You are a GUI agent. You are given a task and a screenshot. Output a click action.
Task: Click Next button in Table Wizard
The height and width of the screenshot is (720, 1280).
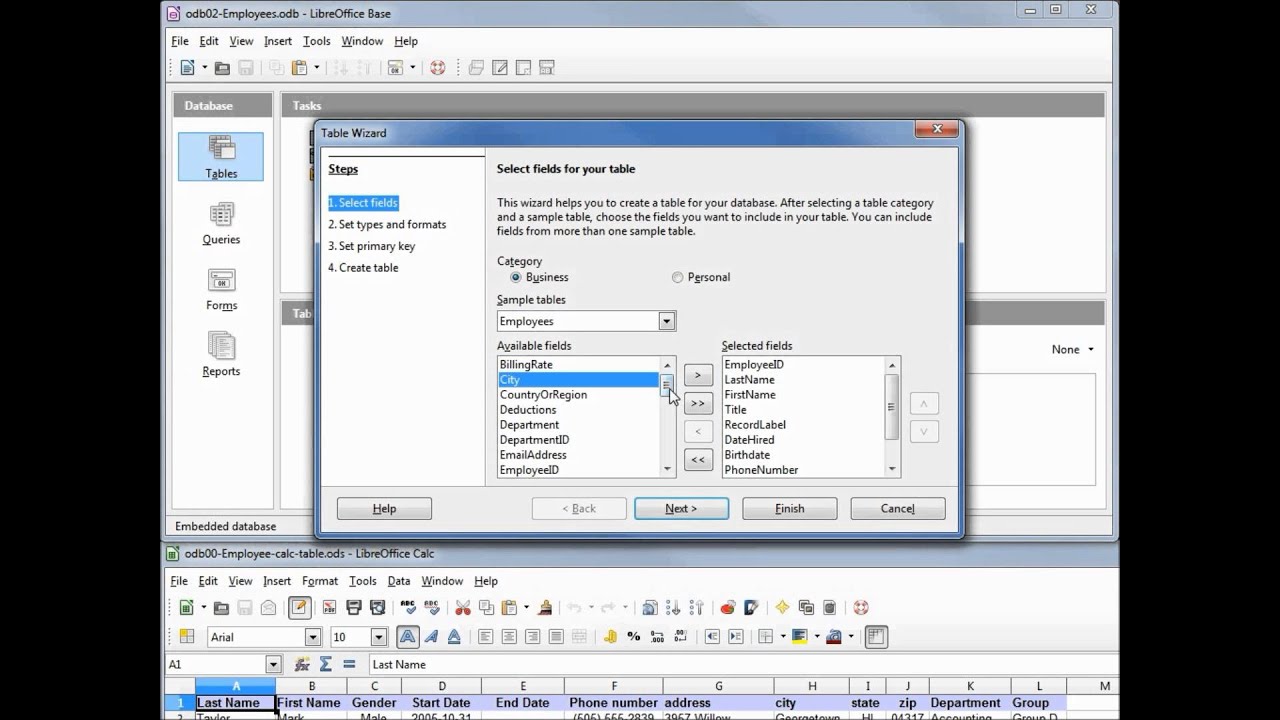tap(681, 508)
